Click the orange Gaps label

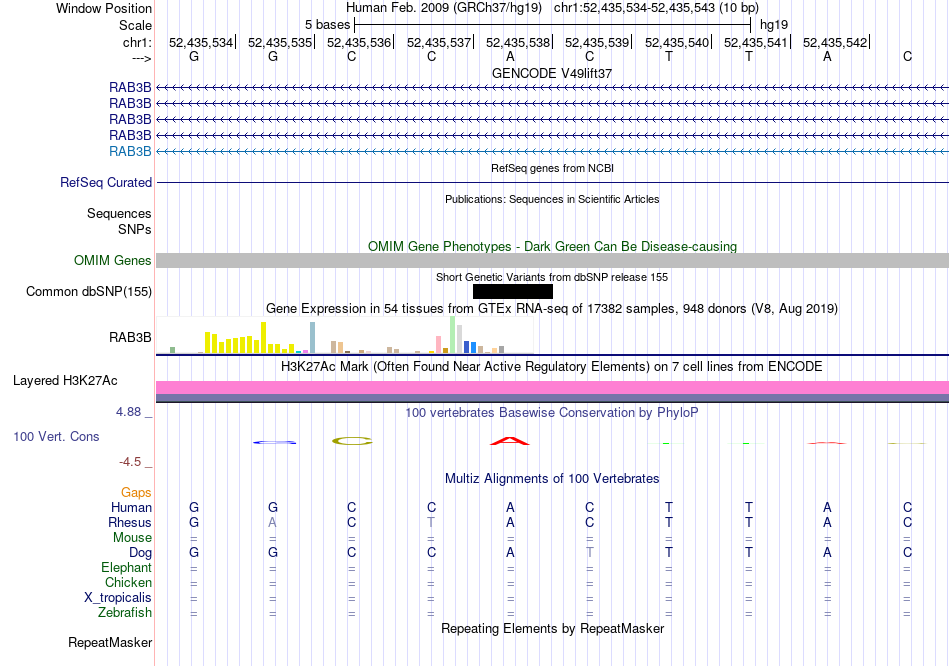click(136, 493)
